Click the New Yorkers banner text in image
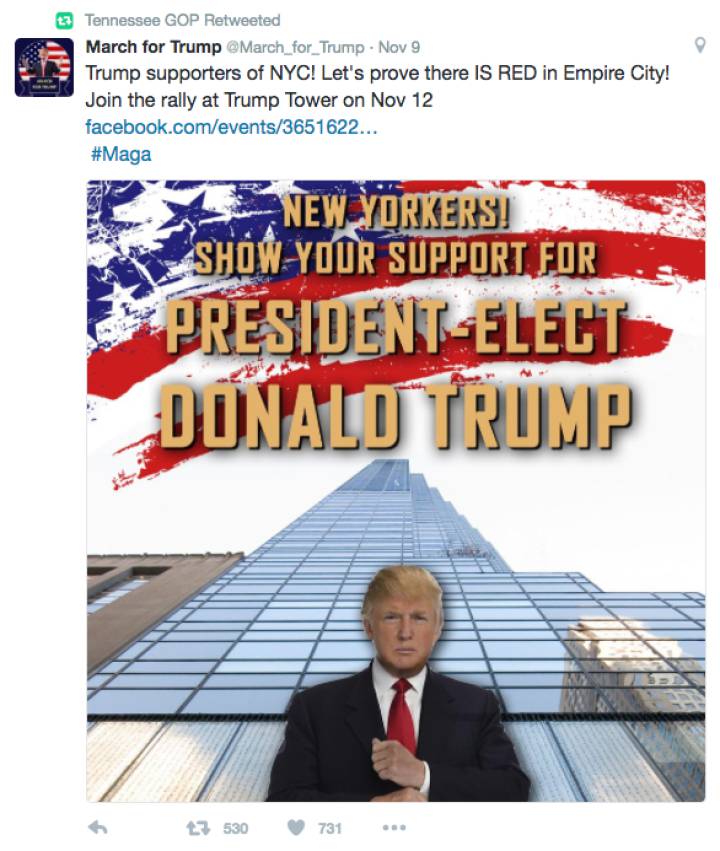 (x=396, y=211)
